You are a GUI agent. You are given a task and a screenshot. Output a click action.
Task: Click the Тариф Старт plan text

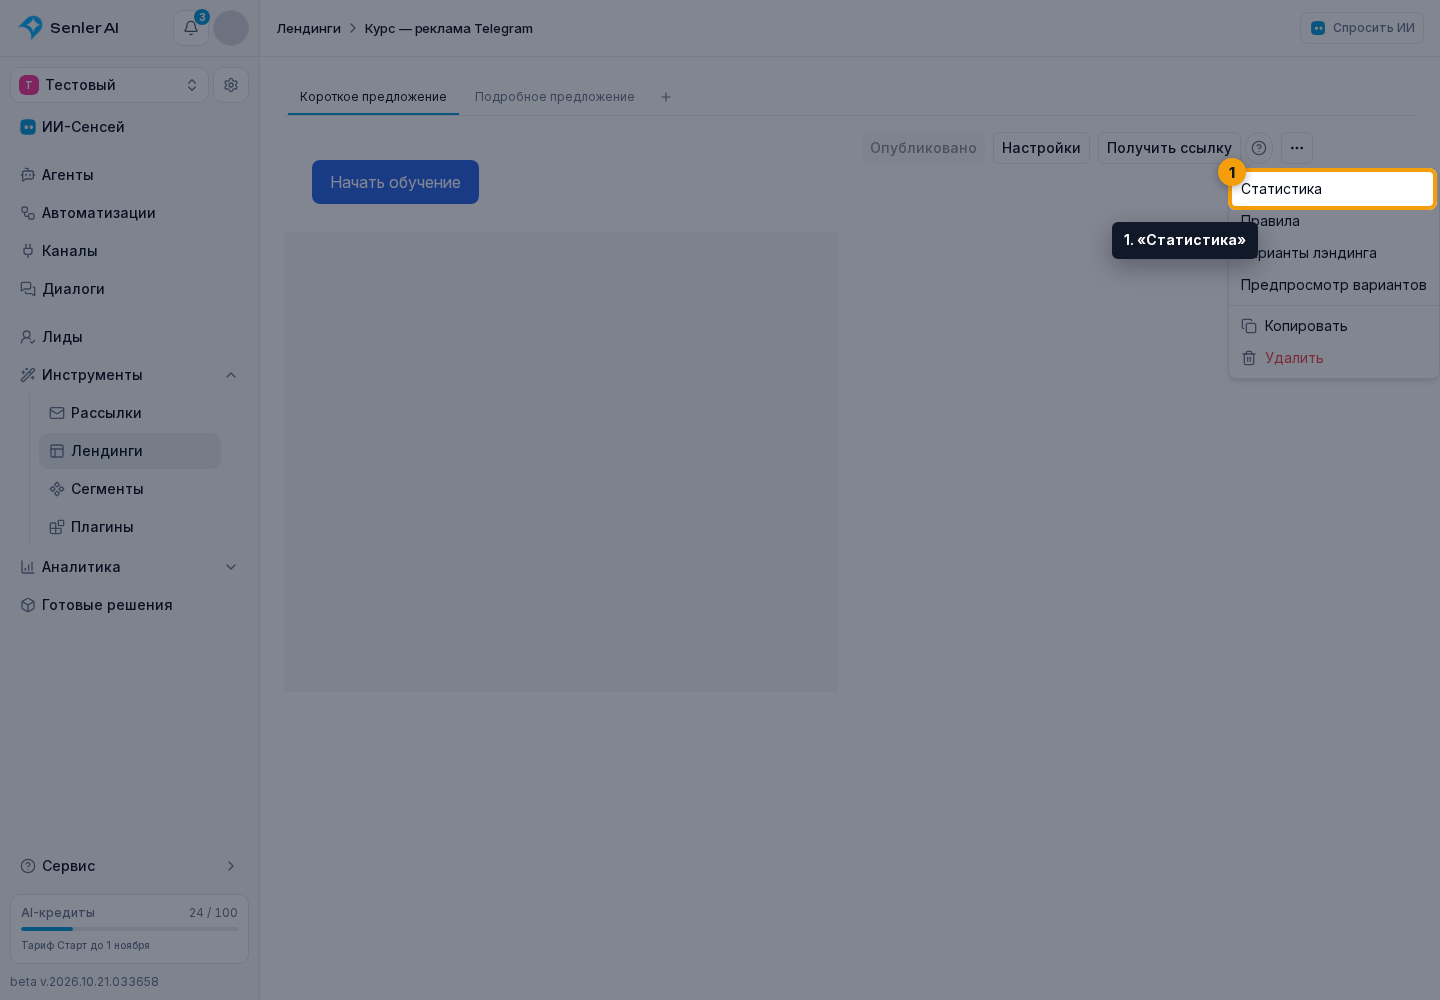pyautogui.click(x=86, y=945)
